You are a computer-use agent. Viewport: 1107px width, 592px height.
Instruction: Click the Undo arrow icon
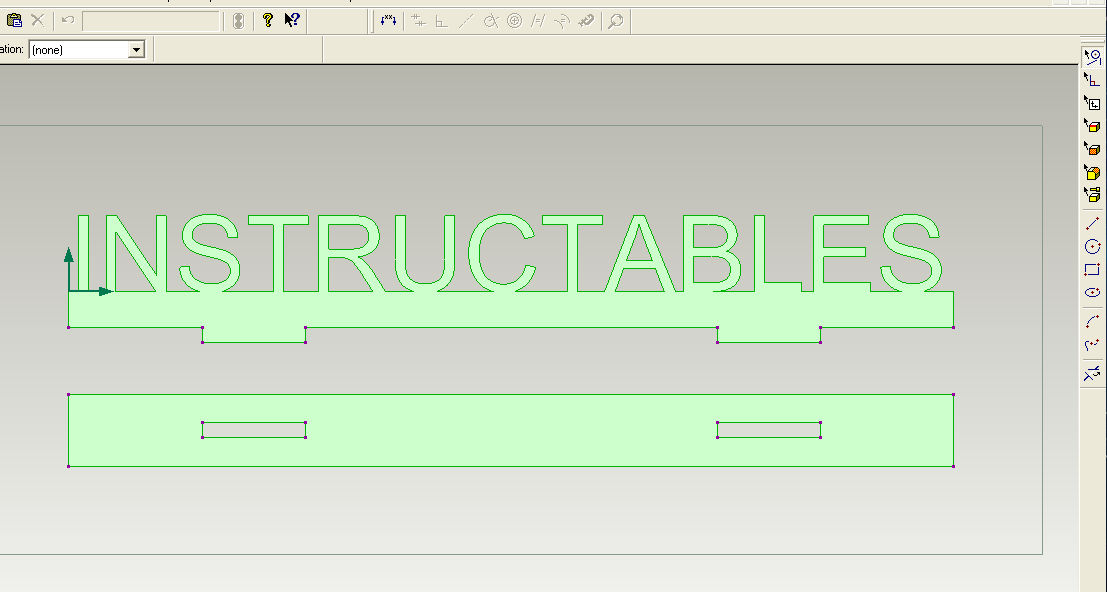click(x=68, y=20)
